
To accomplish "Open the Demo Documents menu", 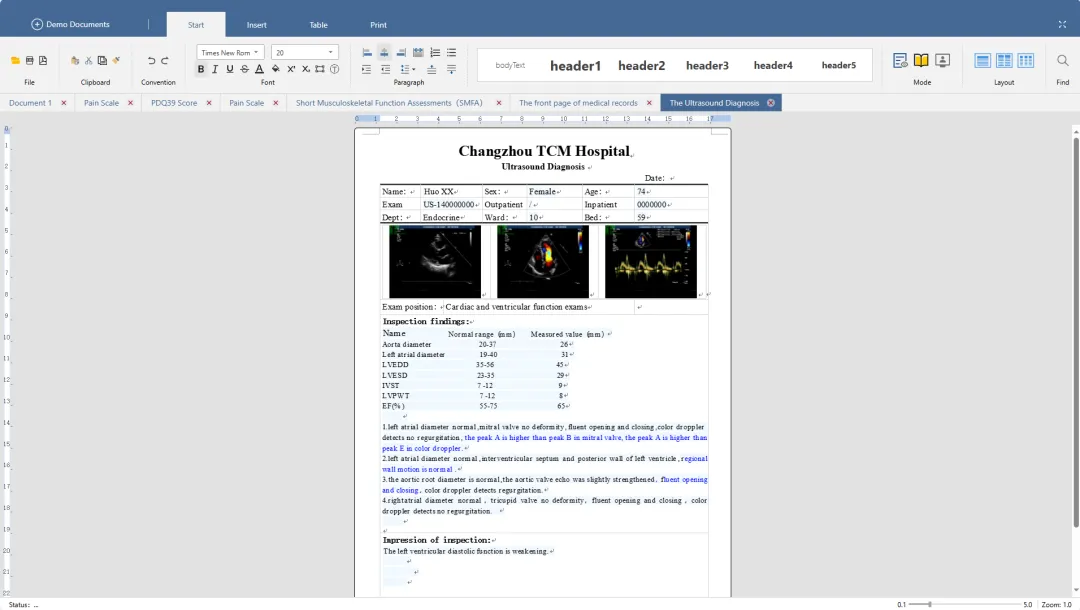I will 70,24.
